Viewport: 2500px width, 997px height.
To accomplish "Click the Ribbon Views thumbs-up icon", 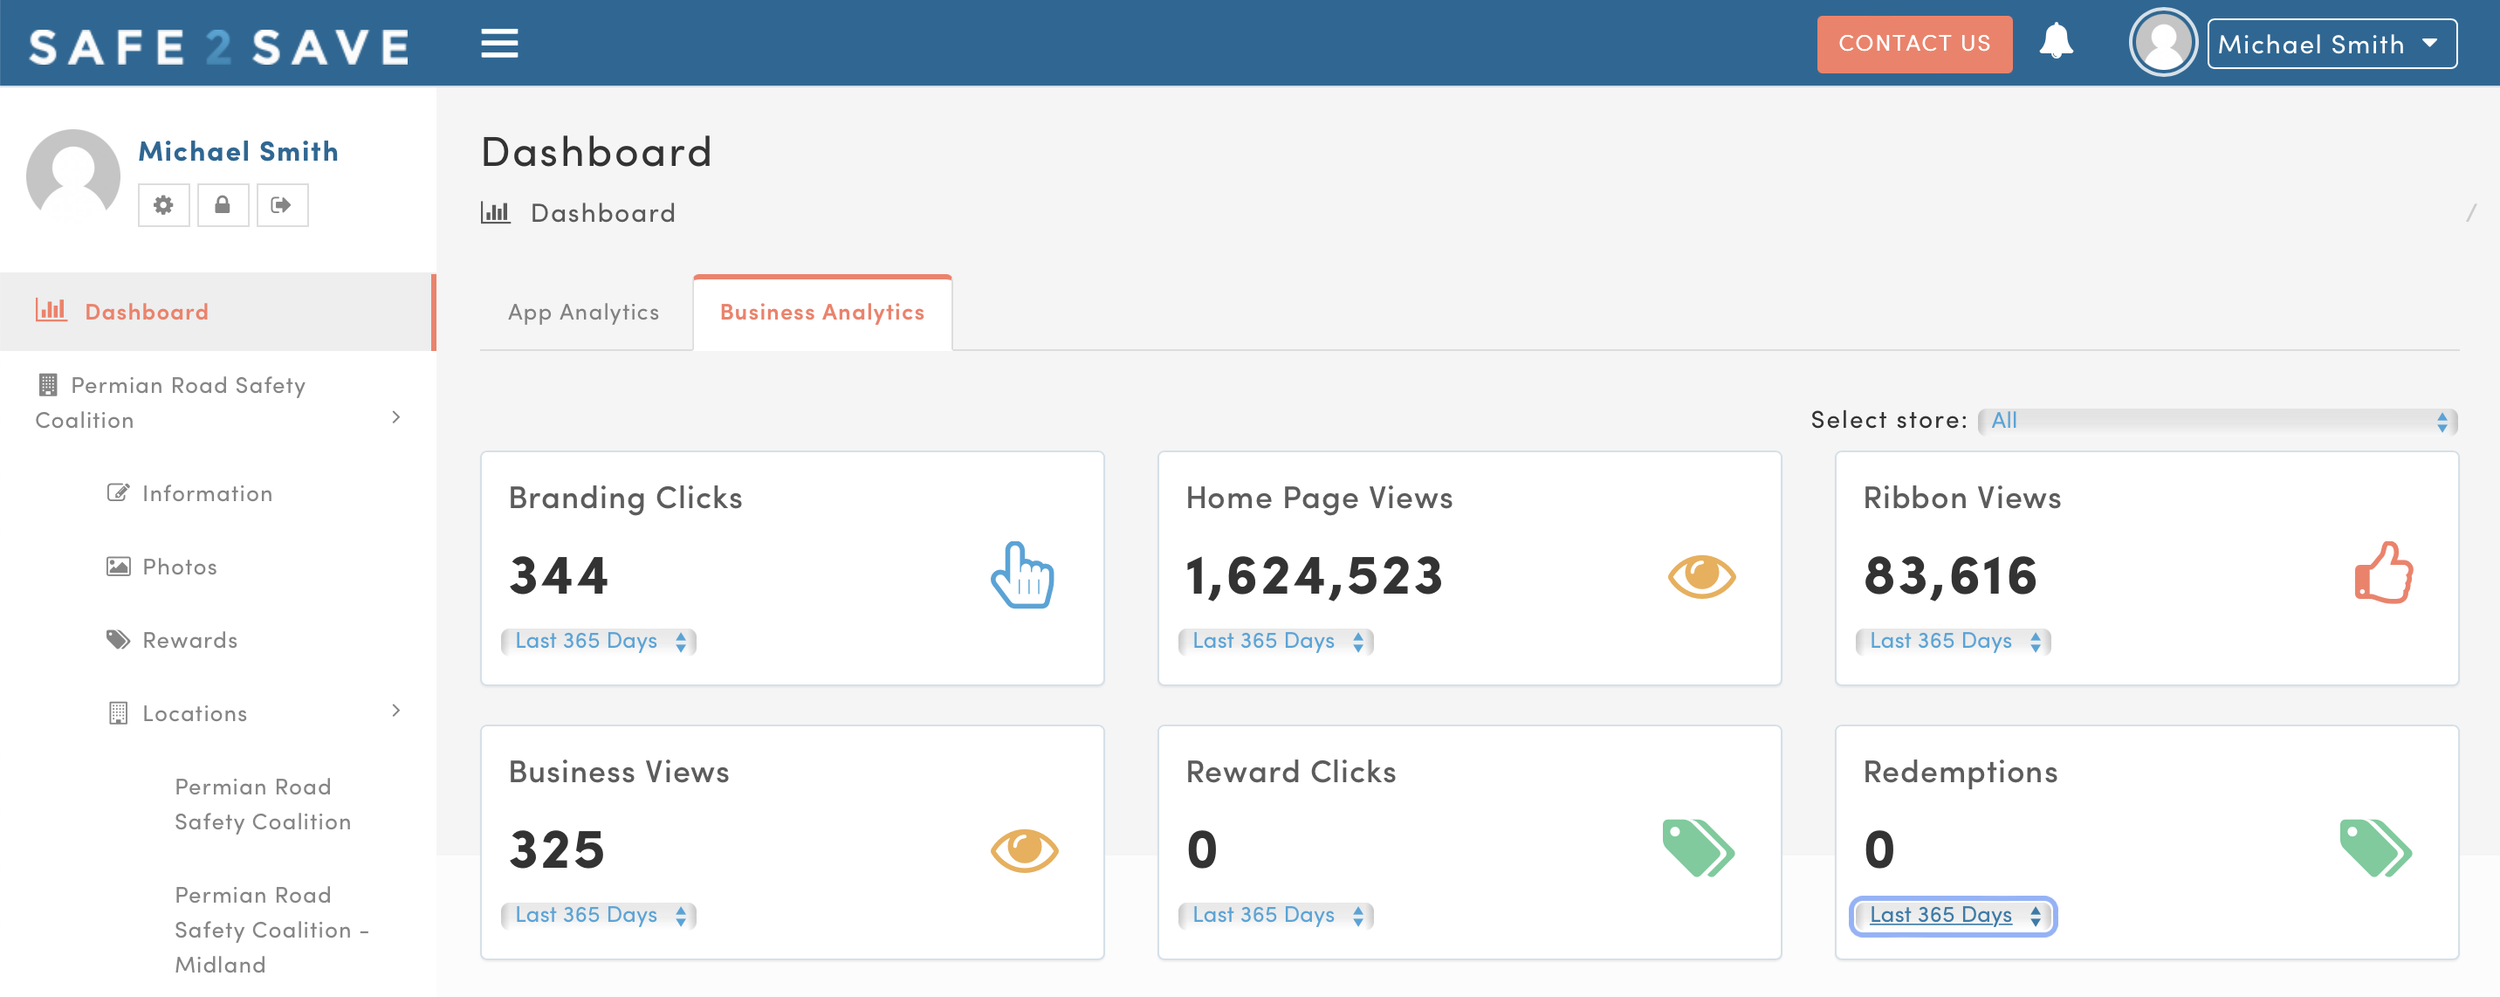I will [x=2383, y=573].
